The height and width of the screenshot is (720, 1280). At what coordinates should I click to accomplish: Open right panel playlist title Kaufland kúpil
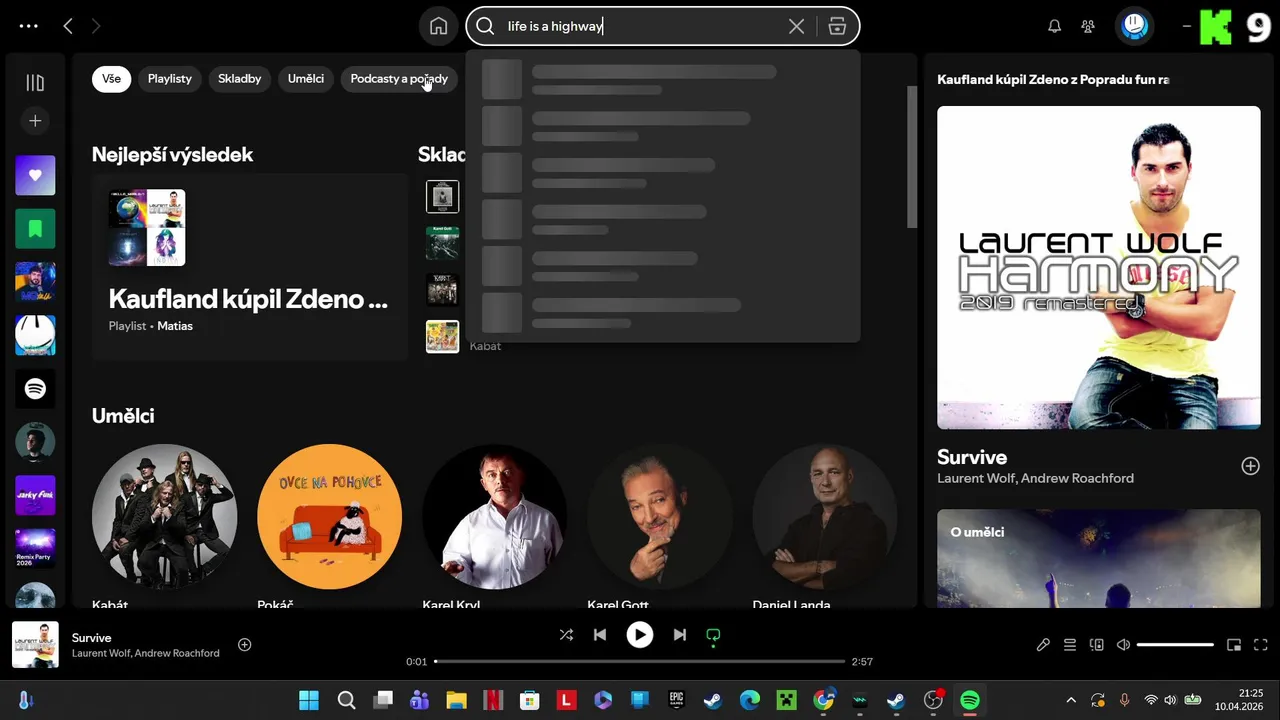1053,79
